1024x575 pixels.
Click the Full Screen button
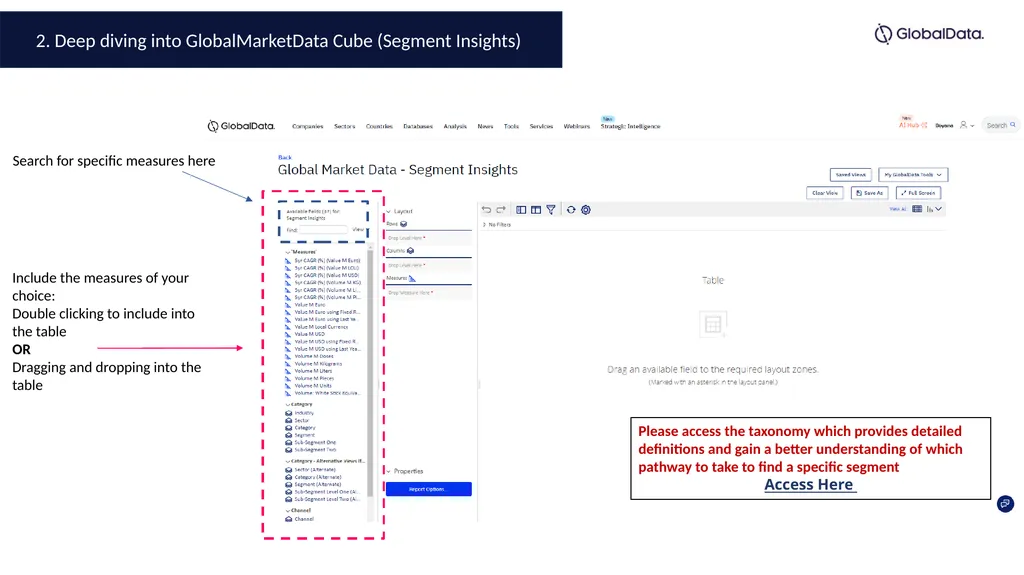click(x=918, y=193)
